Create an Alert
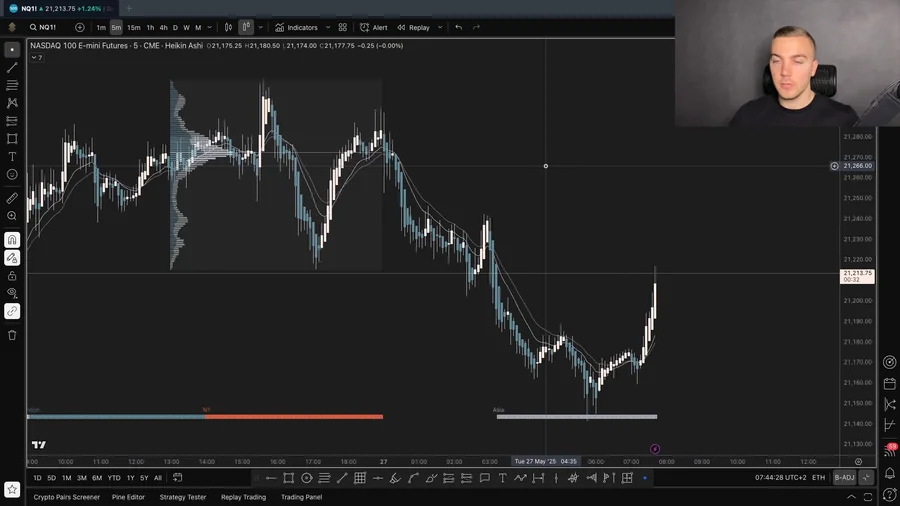 coord(374,28)
